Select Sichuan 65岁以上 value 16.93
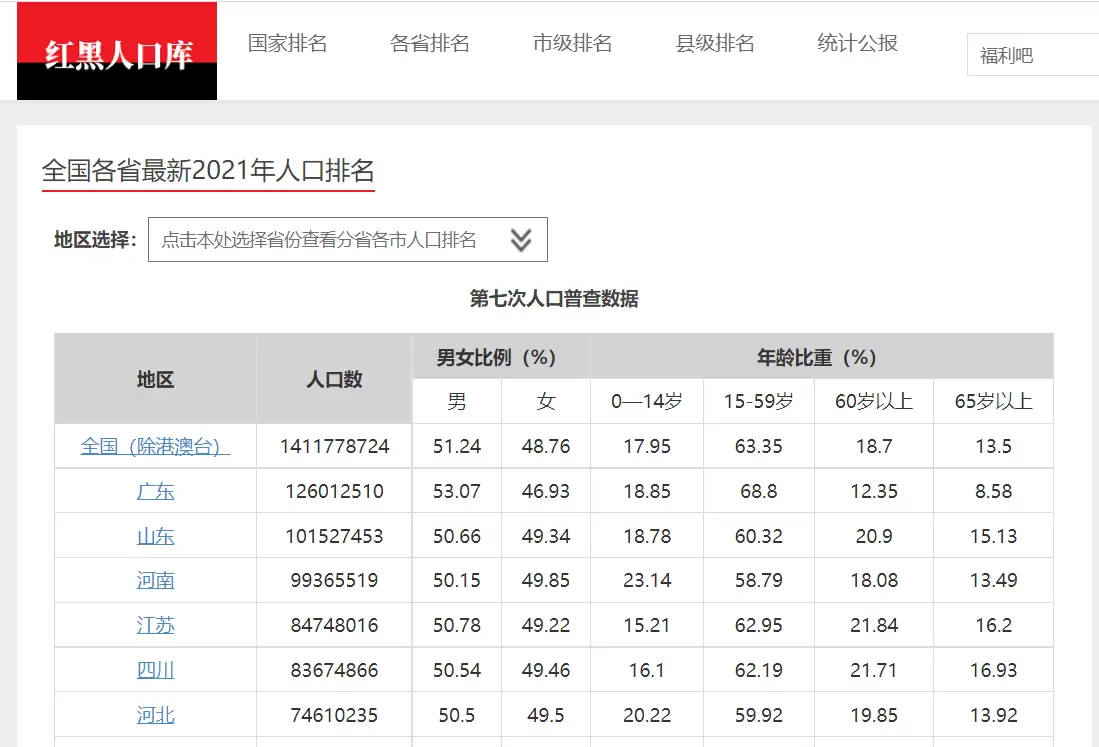Viewport: 1099px width, 747px height. [x=993, y=670]
